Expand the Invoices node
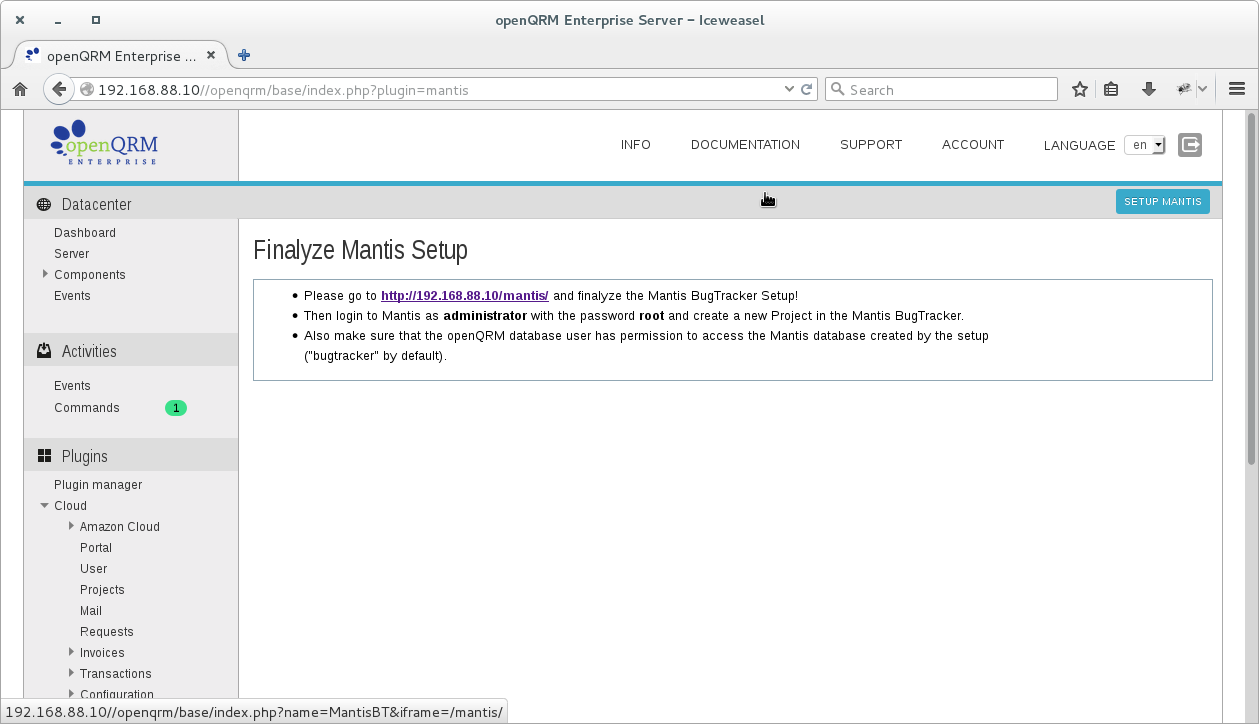Screen dimensions: 1259x724 tap(71, 652)
